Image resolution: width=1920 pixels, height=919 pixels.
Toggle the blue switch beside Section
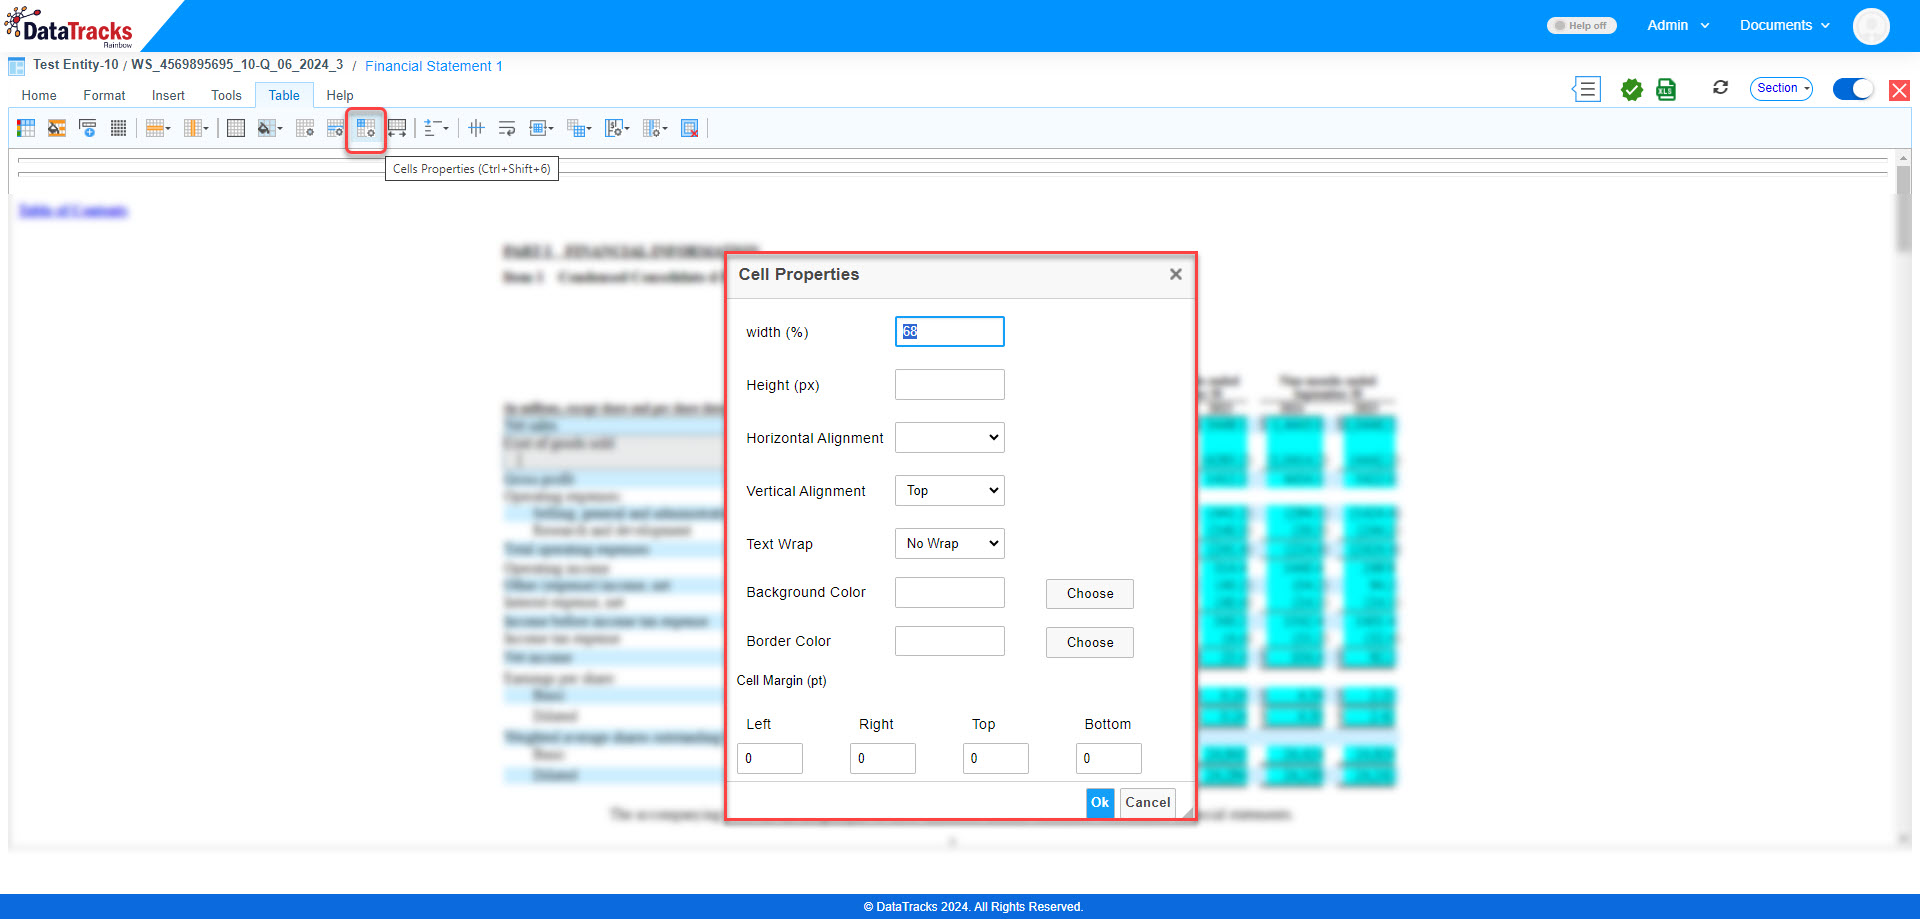[1853, 89]
